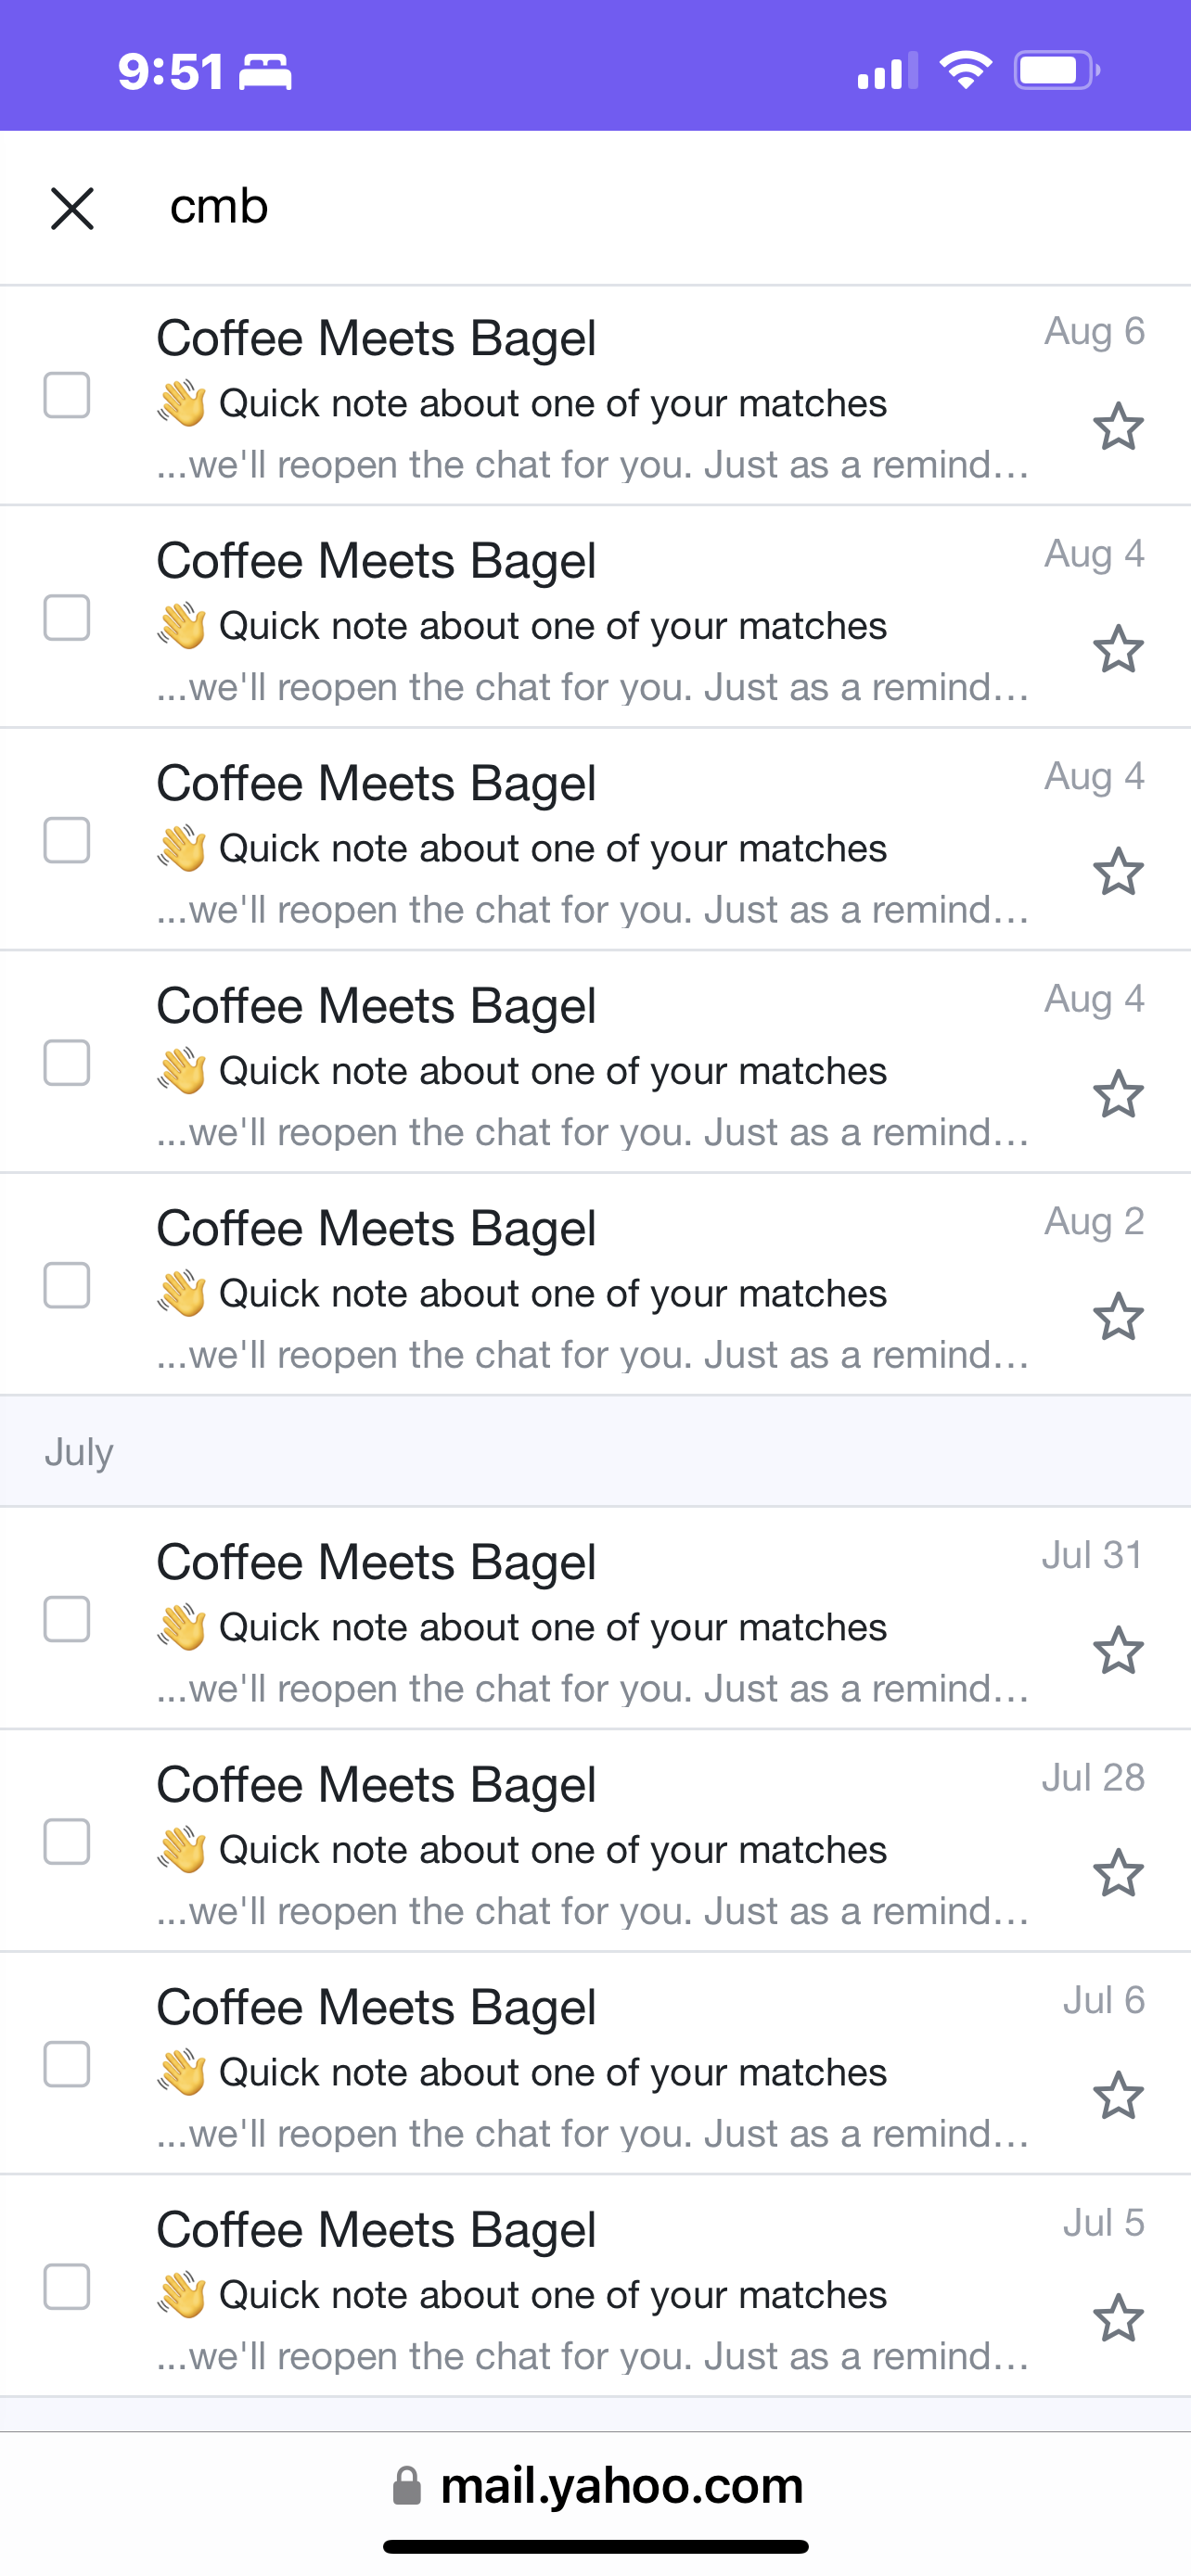Star the Aug 6 Coffee Meets Bagel email
1191x2576 pixels.
pyautogui.click(x=1118, y=427)
